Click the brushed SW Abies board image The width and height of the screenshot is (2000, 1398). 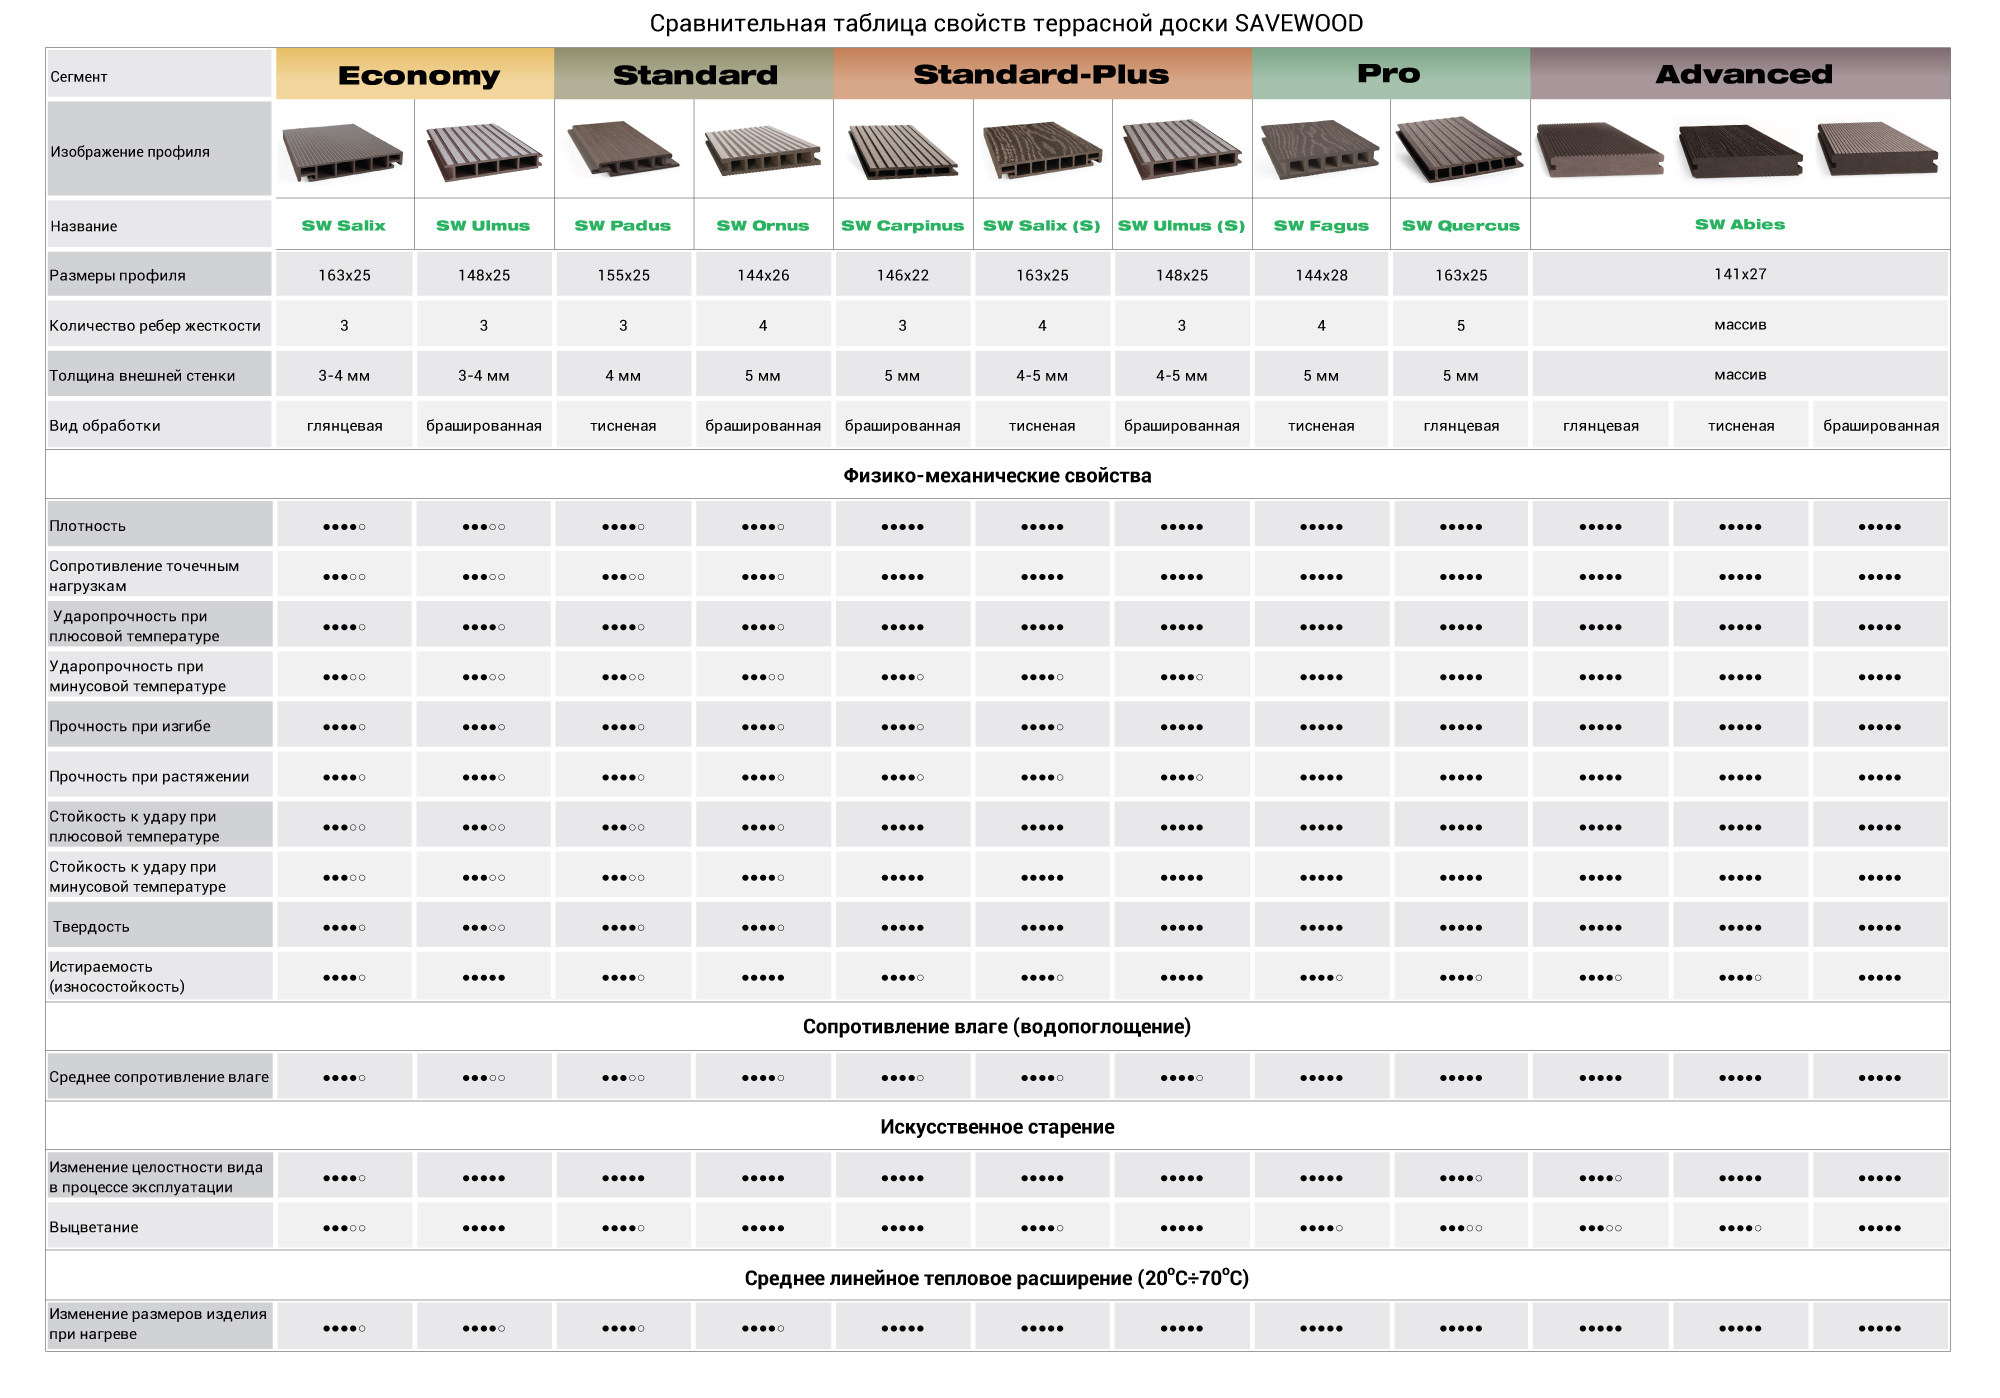(x=1879, y=149)
